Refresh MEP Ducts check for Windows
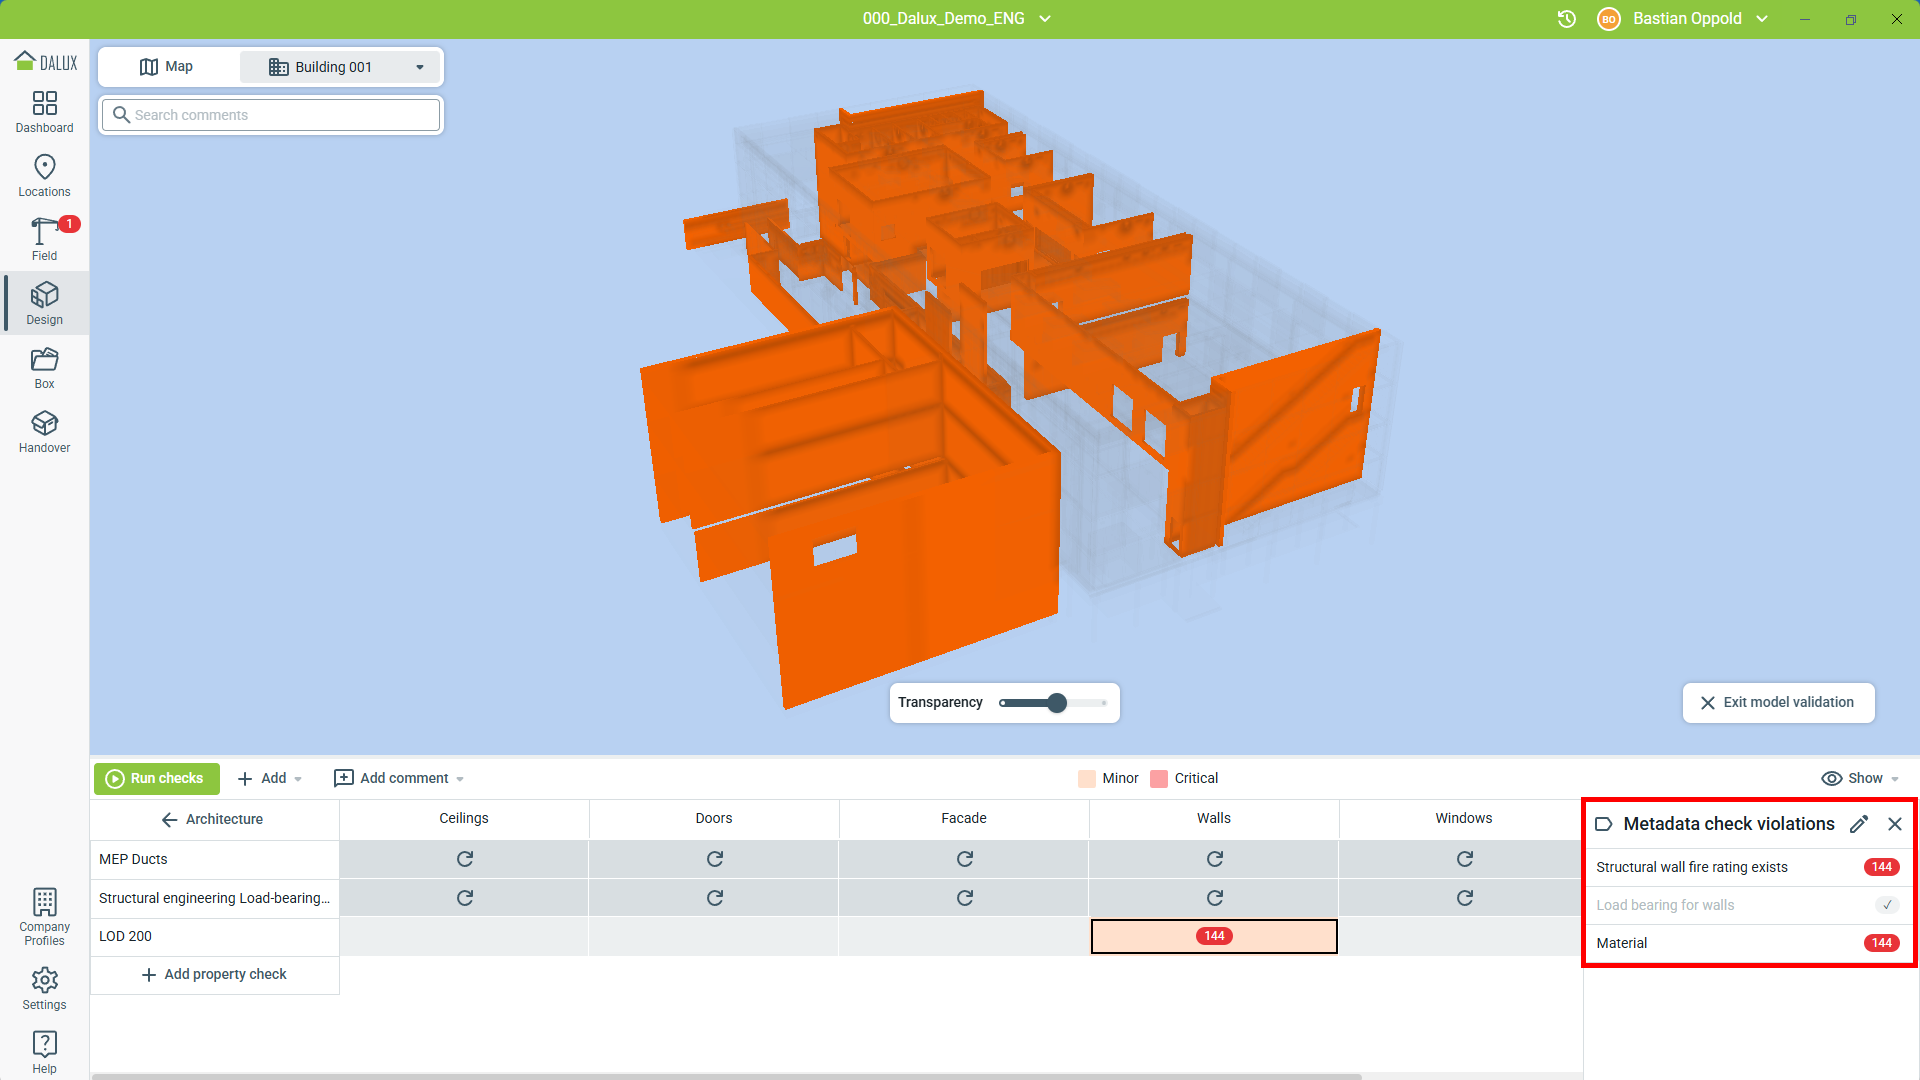The image size is (1920, 1080). point(1465,859)
